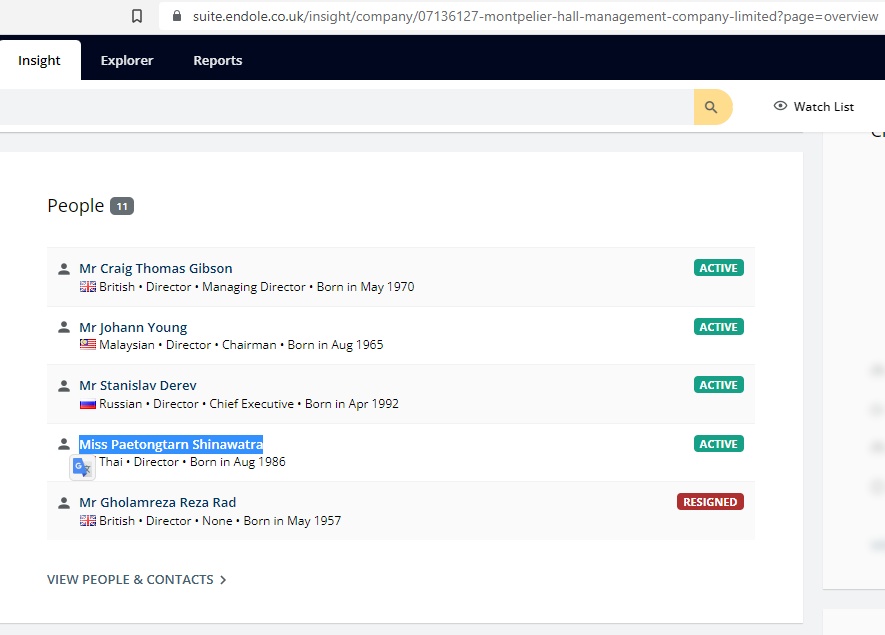
Task: Open Mr Gholamreza Reza Rad's profile
Action: tap(158, 502)
